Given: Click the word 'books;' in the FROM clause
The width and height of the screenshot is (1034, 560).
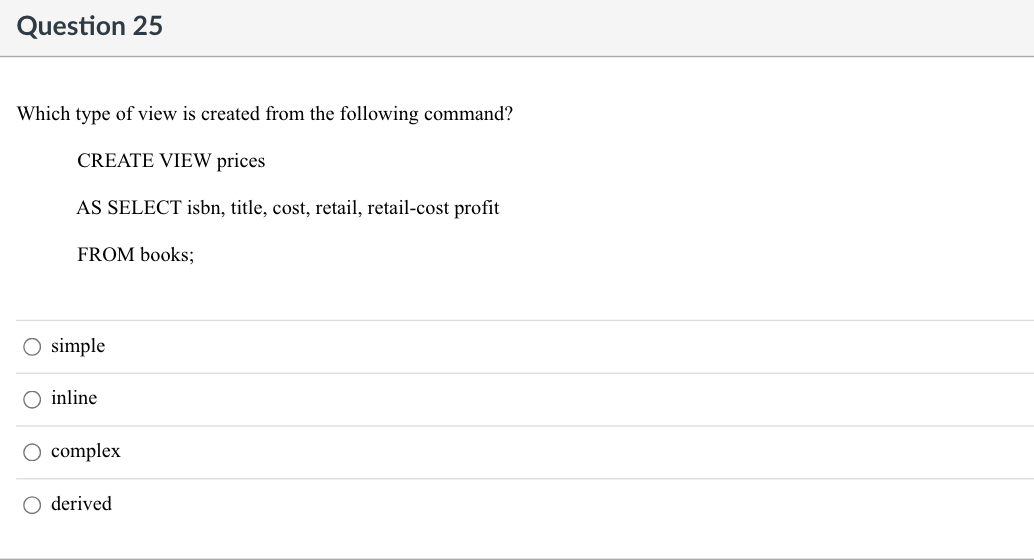Looking at the screenshot, I should coord(167,255).
